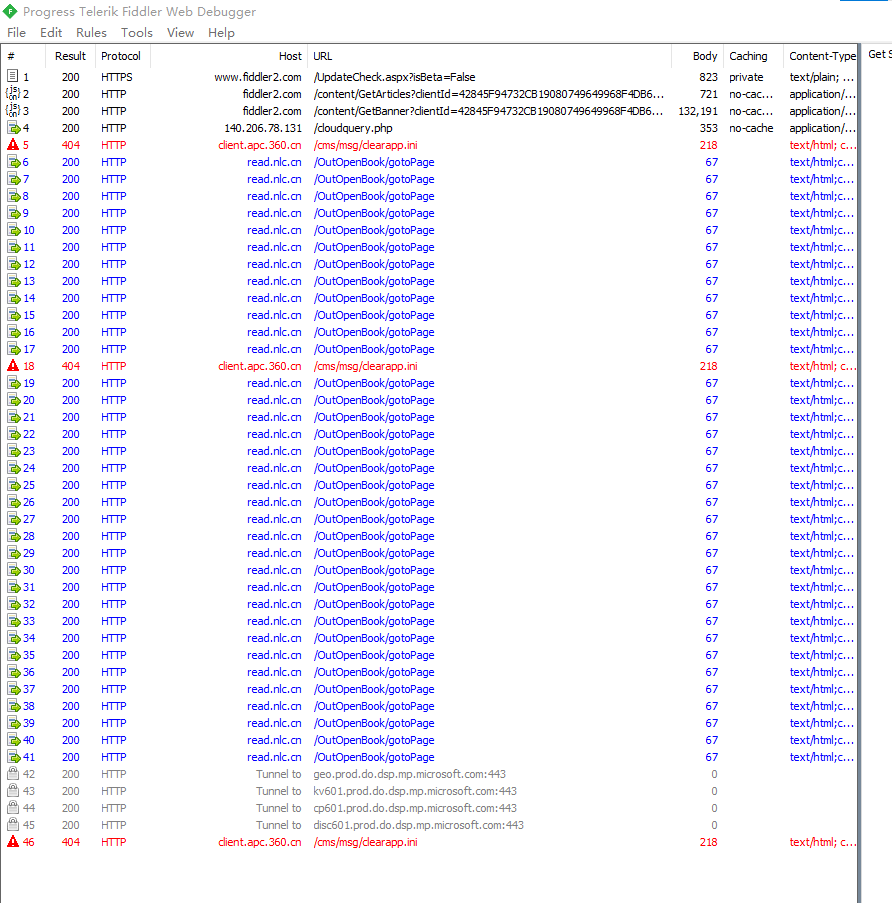Click the green arrow icon of session 21

[x=13, y=416]
